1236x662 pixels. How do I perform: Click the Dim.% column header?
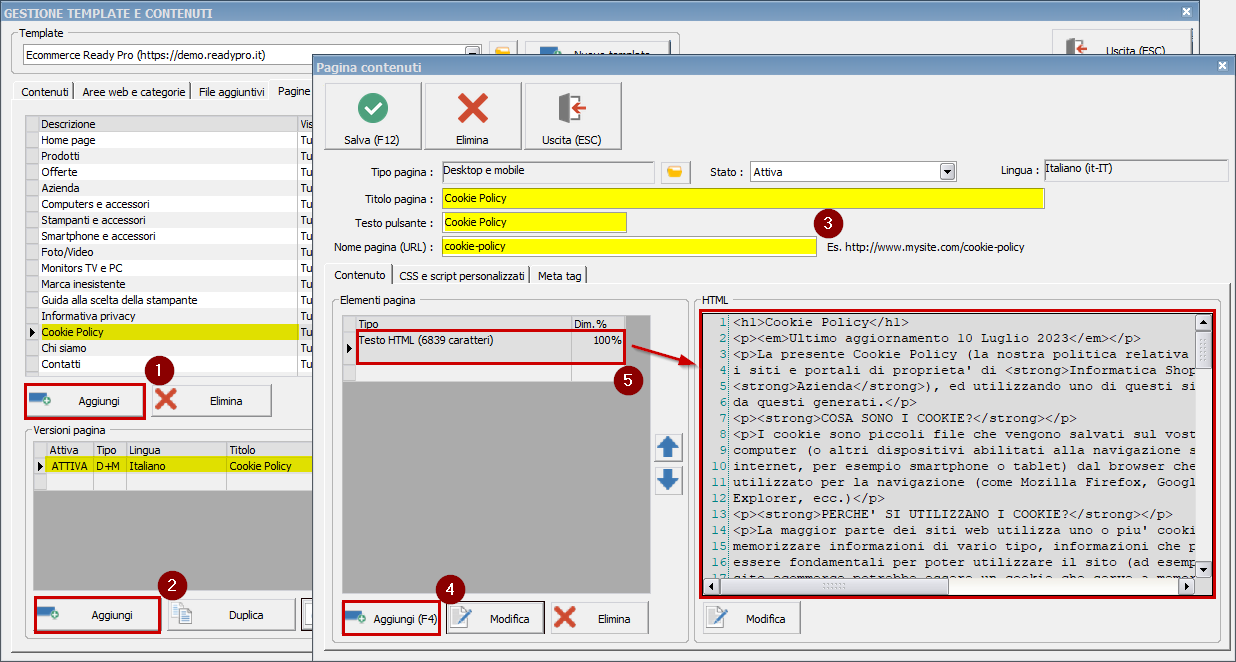[x=597, y=324]
